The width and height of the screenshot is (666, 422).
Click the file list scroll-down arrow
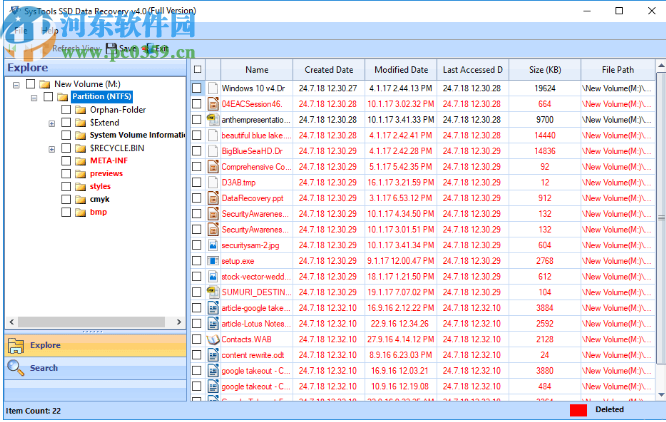661,395
